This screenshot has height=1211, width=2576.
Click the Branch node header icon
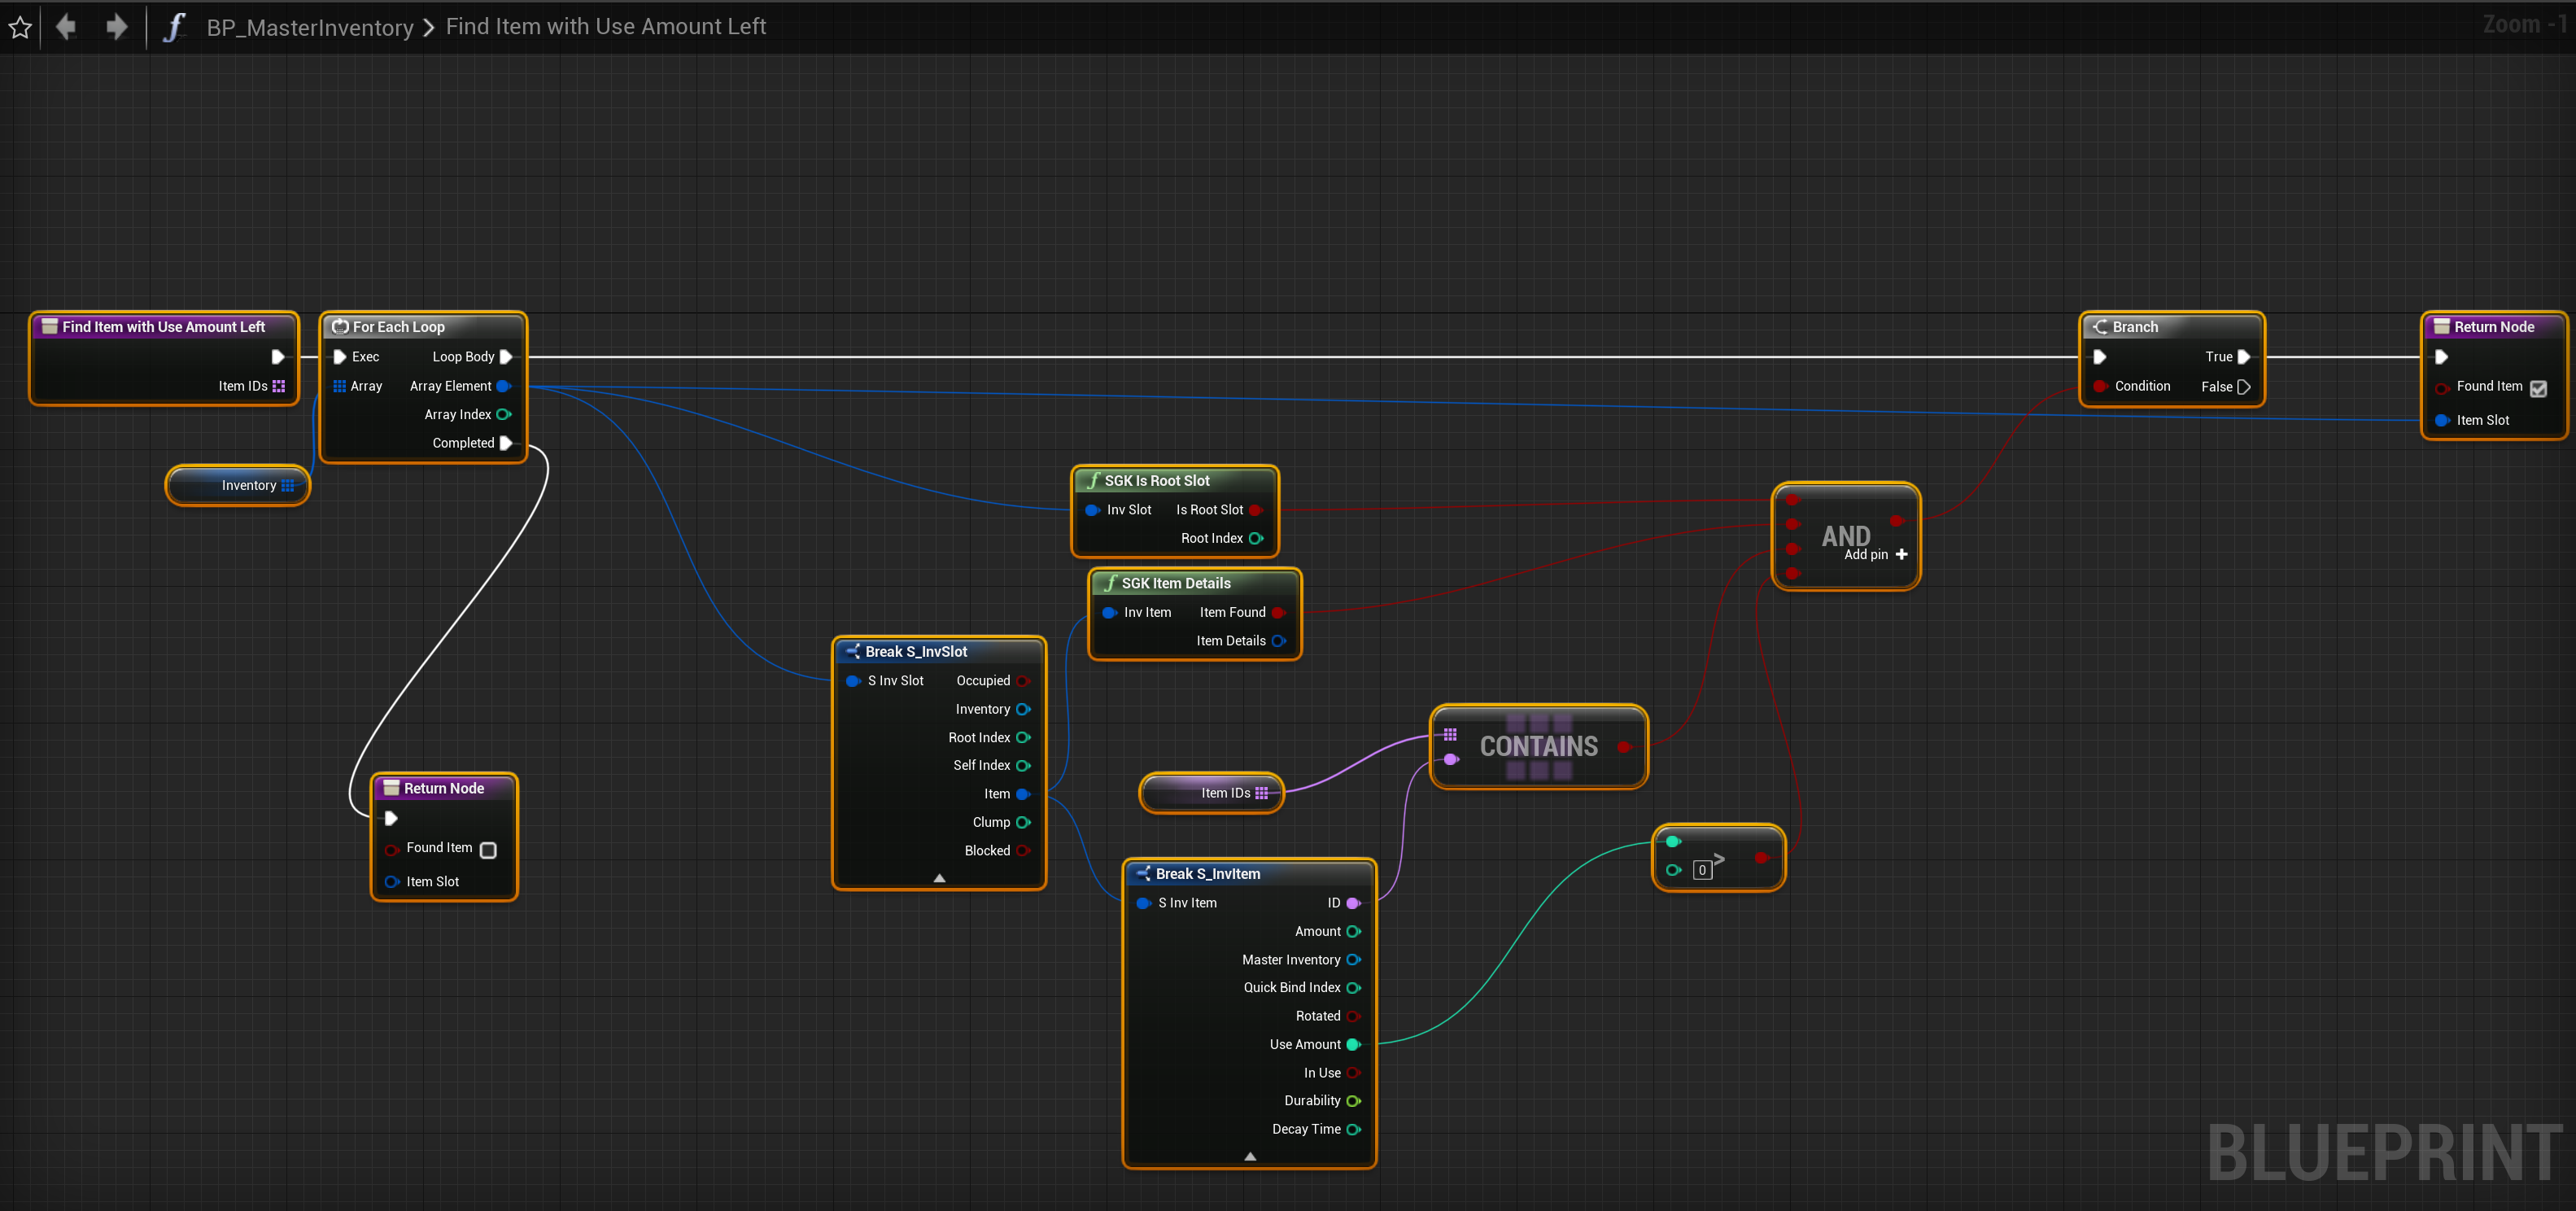2100,327
